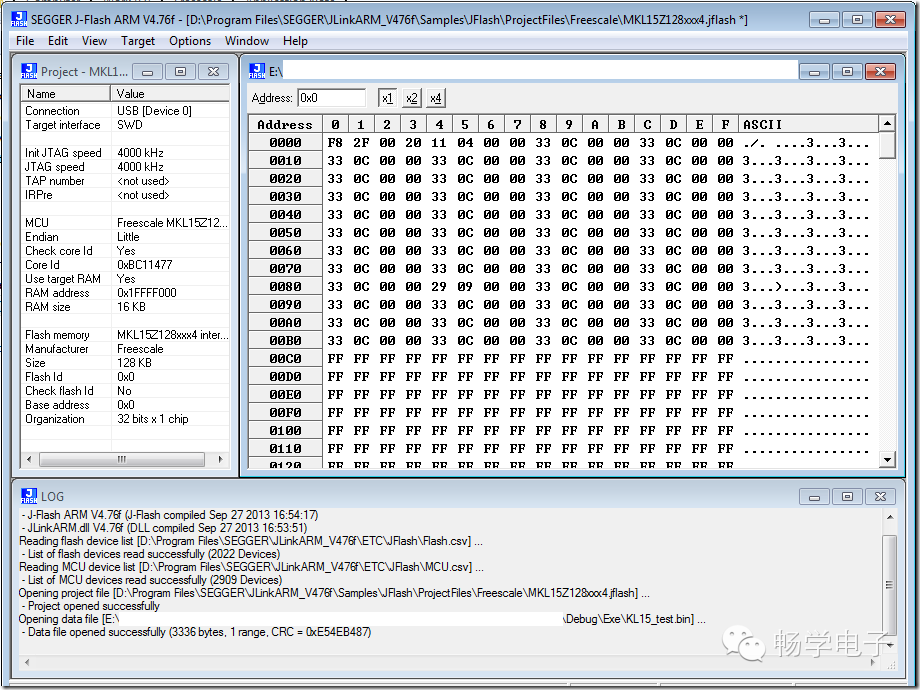
Task: Open the Target menu
Action: pos(138,41)
